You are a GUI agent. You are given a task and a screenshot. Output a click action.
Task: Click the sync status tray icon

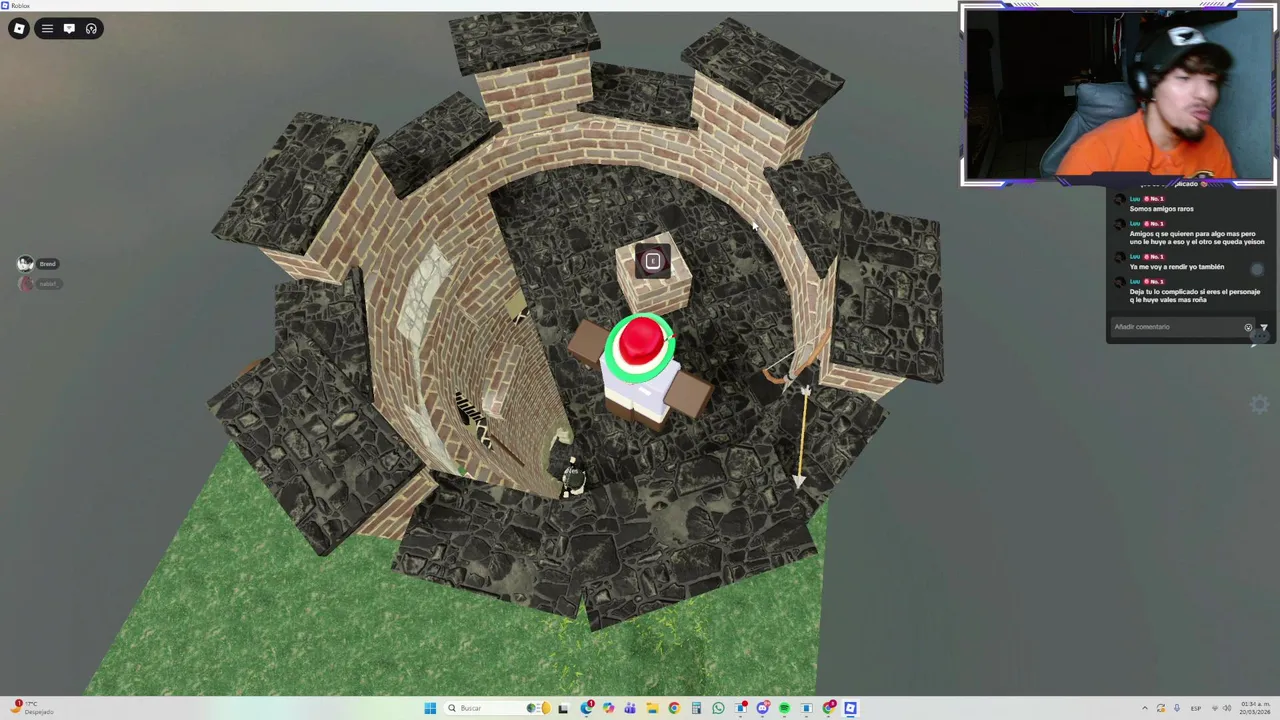(x=1161, y=708)
